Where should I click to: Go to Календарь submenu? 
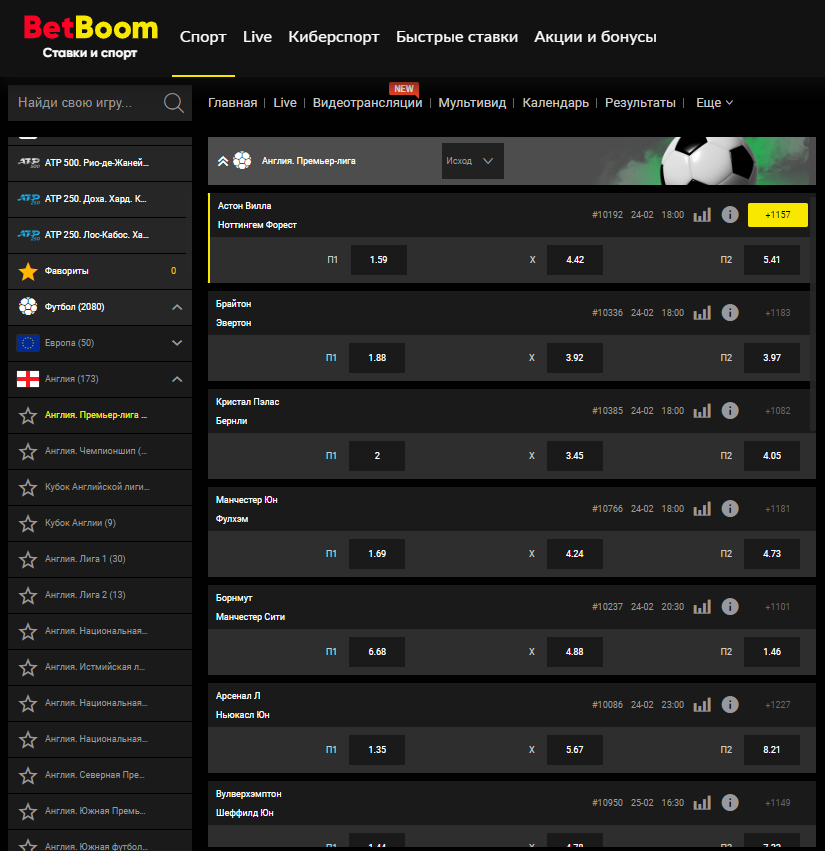click(x=555, y=103)
